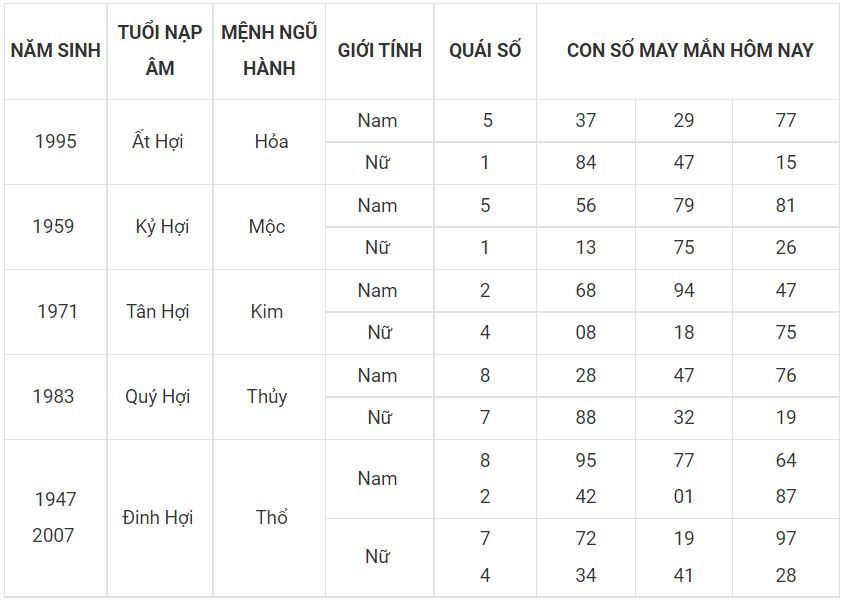The image size is (844, 606).
Task: Click birth year 1995 cell
Action: 55,142
